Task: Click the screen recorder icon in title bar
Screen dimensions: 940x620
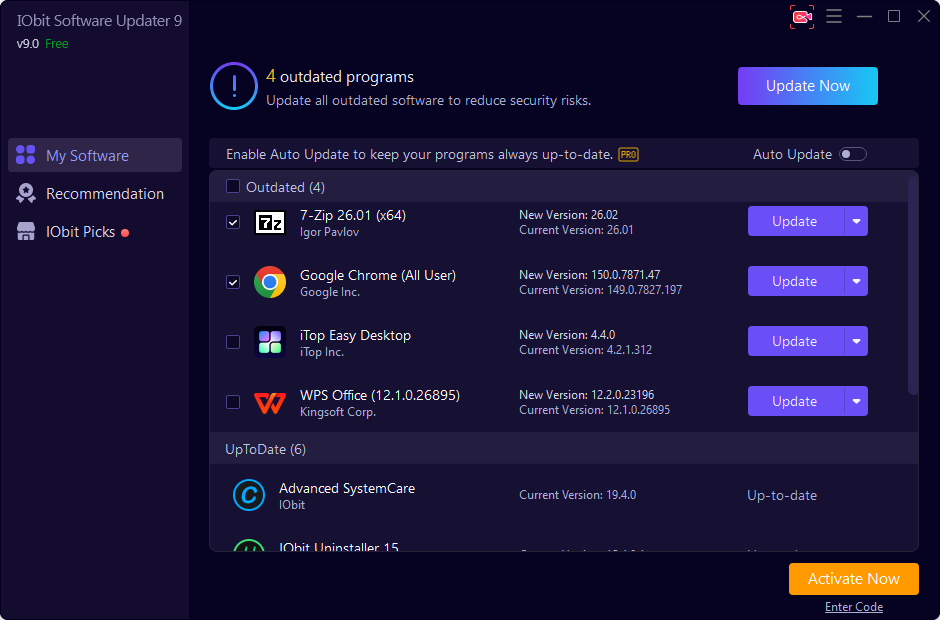Action: [x=802, y=17]
